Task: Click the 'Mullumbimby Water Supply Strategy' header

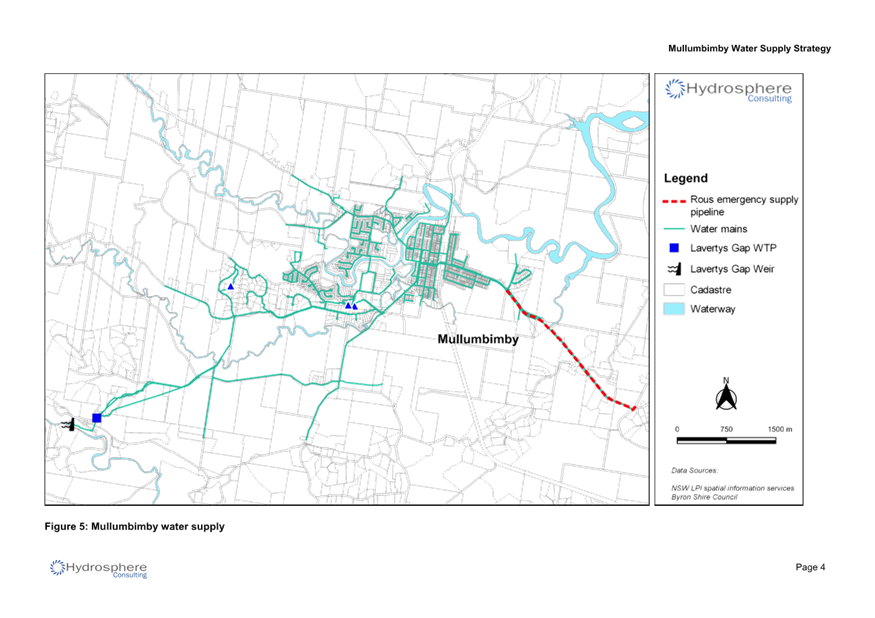Action: coord(749,49)
